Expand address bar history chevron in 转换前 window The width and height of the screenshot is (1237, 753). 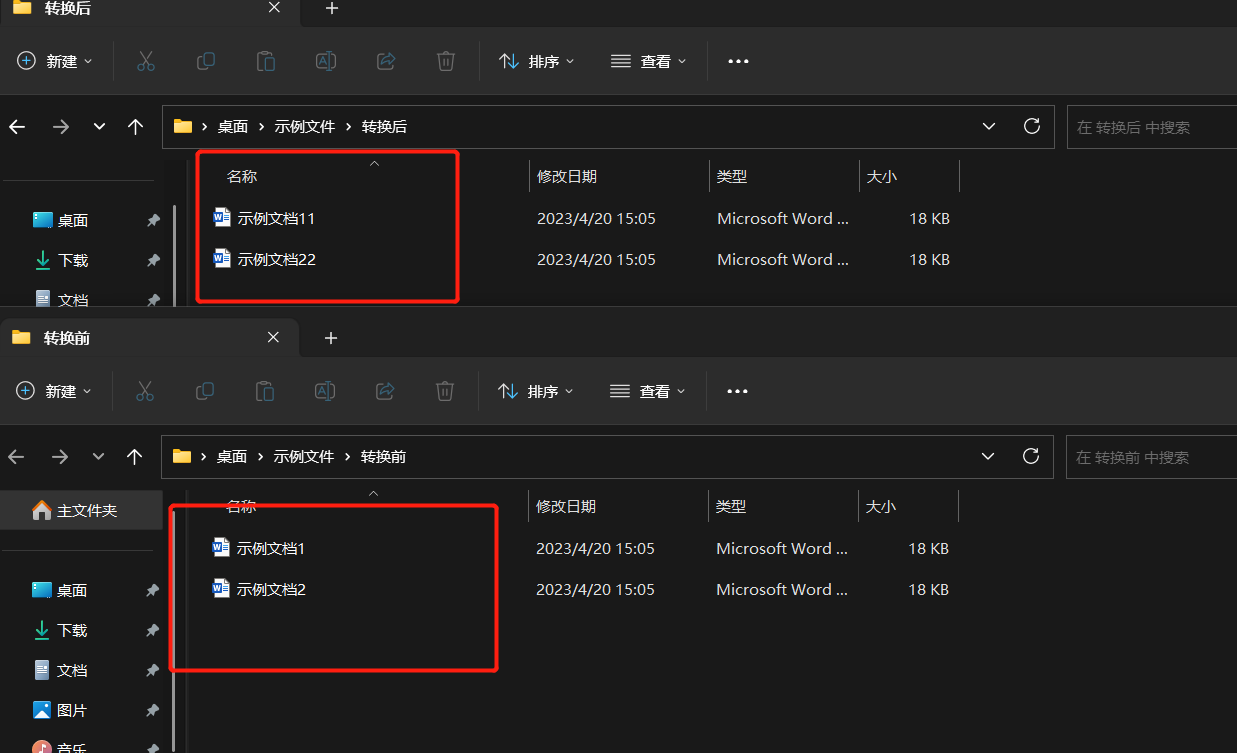988,457
